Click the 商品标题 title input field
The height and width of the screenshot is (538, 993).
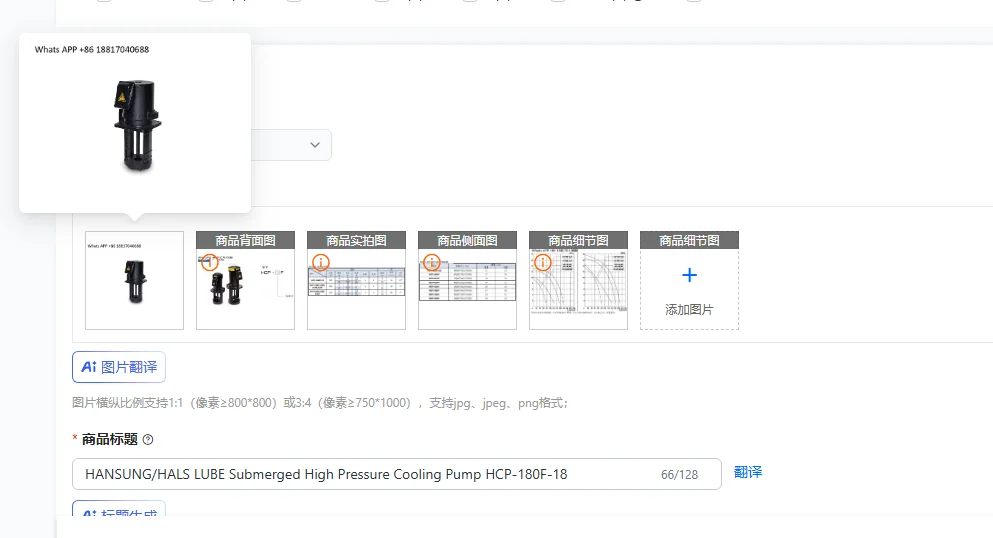click(x=397, y=474)
